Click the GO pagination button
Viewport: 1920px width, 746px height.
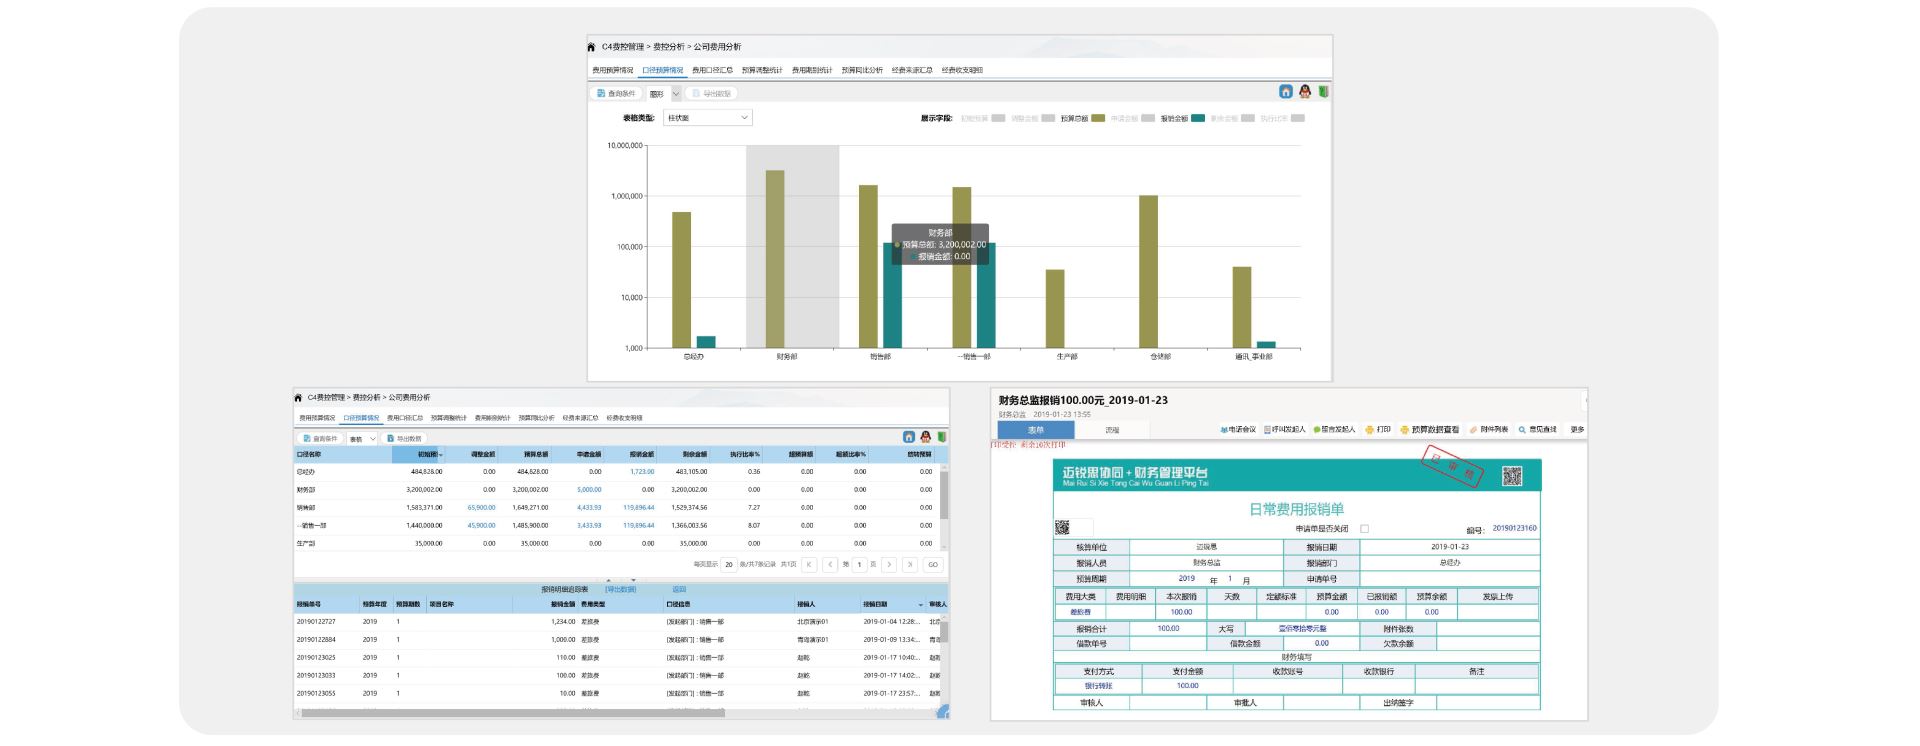tap(932, 565)
